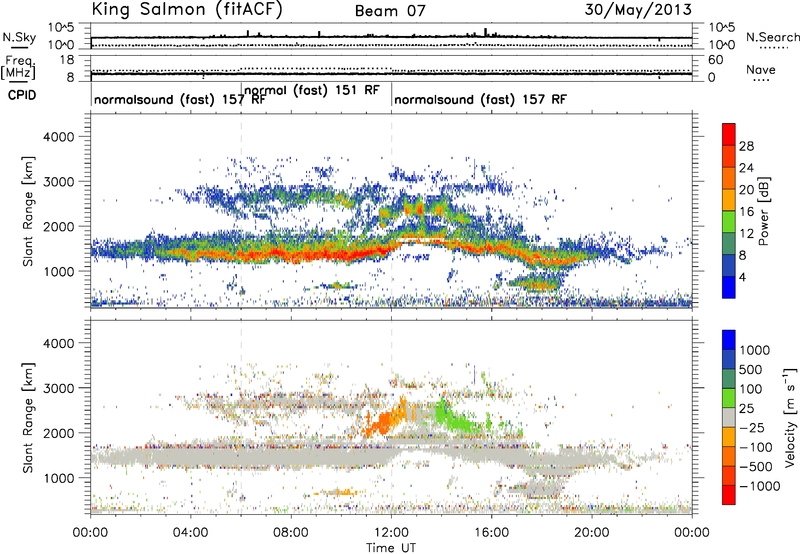This screenshot has height=554, width=800.
Task: Click the velocity panel's Slant Range axis label
Action: (28, 417)
